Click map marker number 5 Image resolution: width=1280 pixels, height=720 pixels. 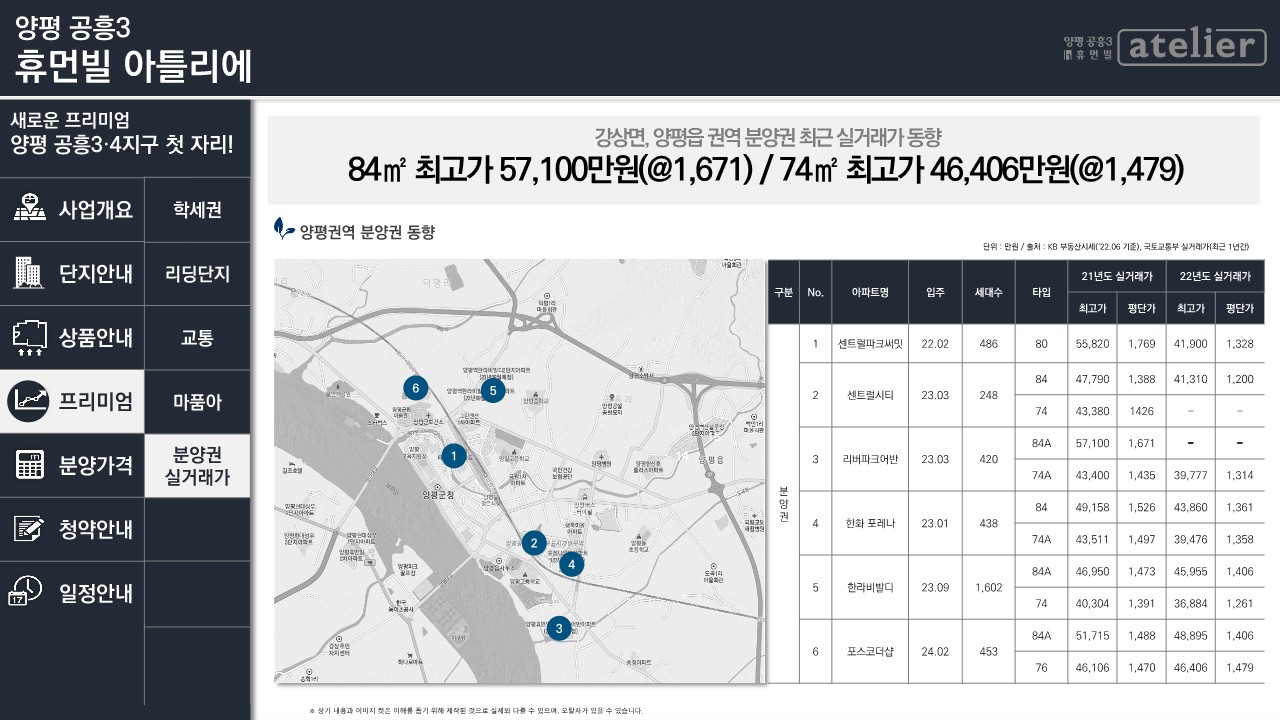tap(491, 390)
